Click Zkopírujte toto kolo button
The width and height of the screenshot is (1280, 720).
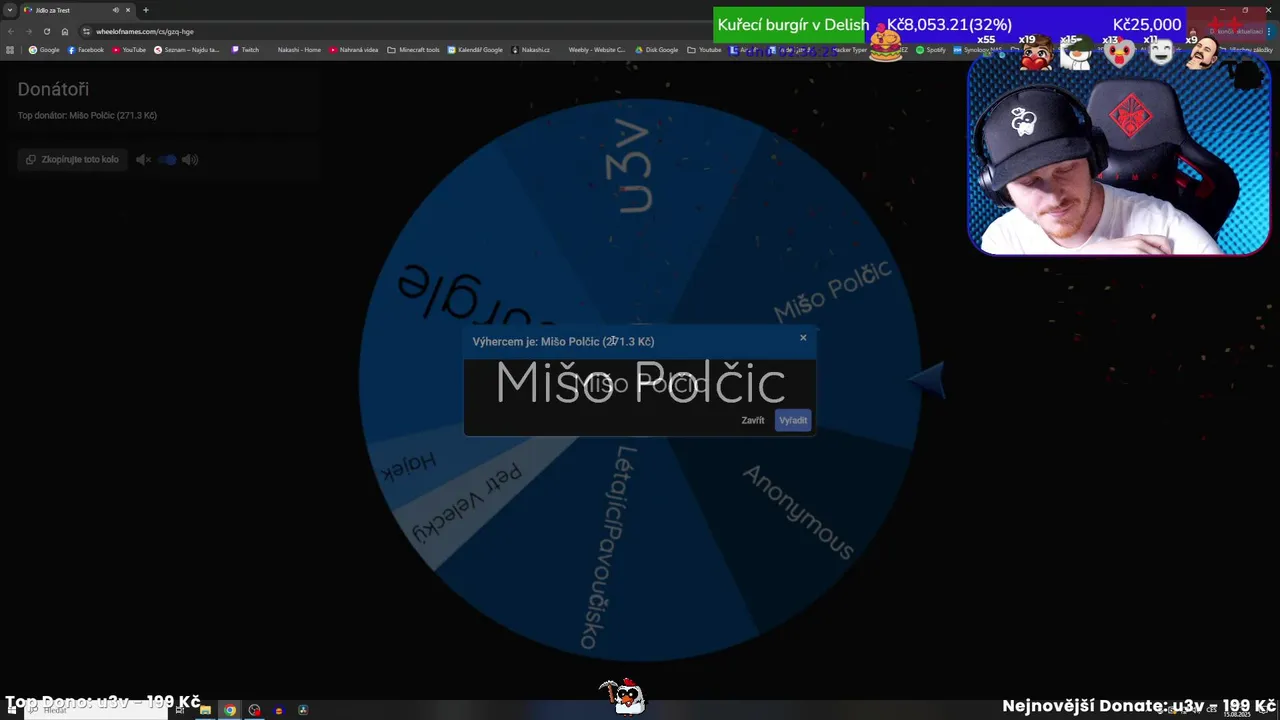click(x=73, y=159)
